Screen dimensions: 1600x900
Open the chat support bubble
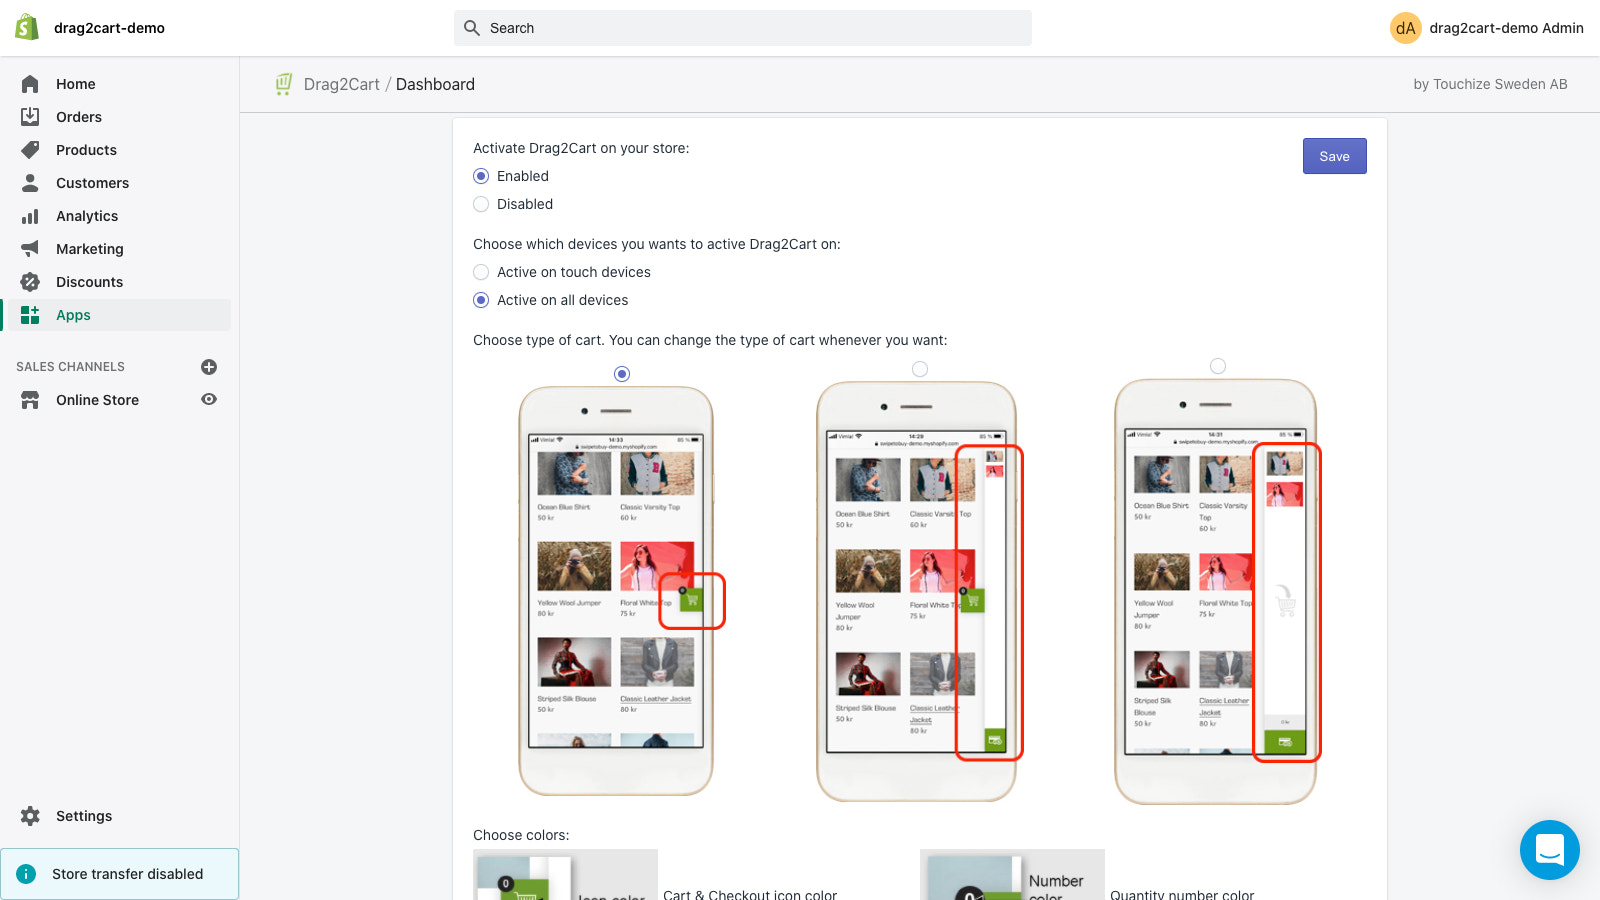(x=1549, y=850)
